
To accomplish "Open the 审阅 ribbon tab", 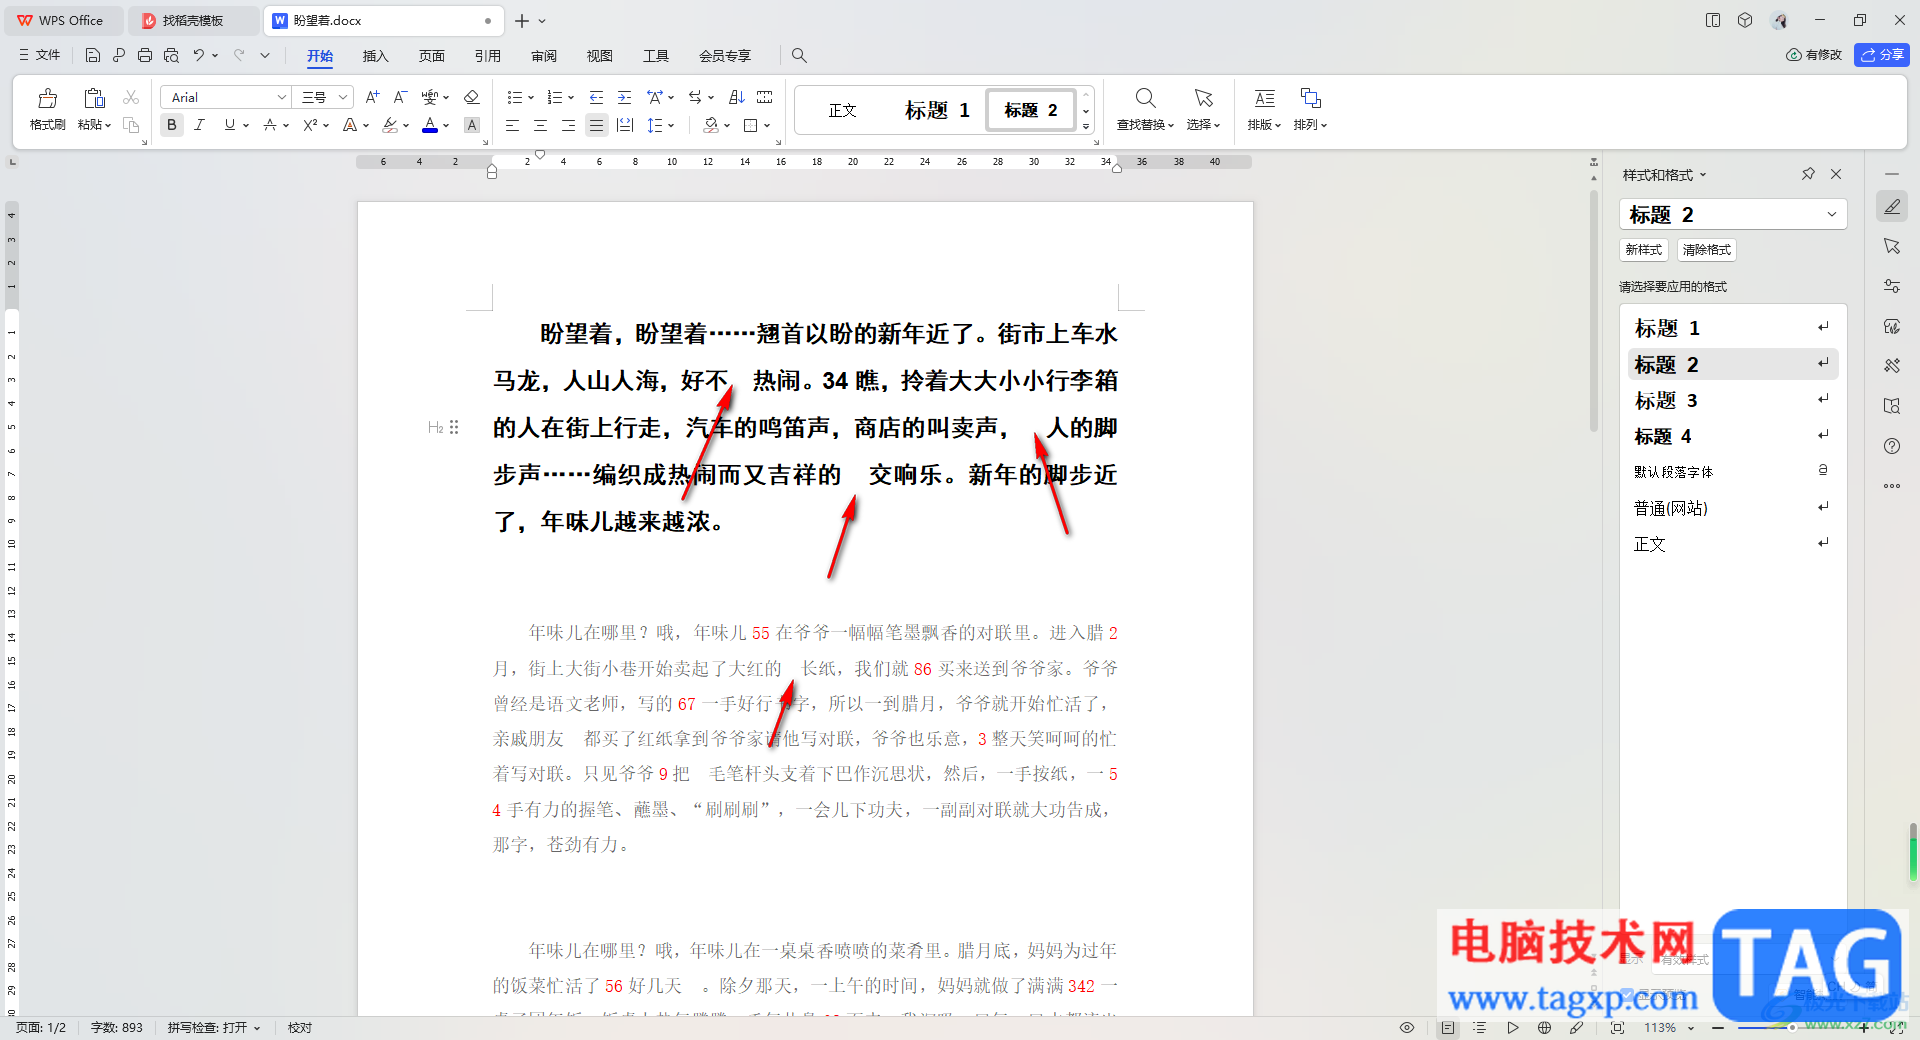I will click(x=544, y=56).
